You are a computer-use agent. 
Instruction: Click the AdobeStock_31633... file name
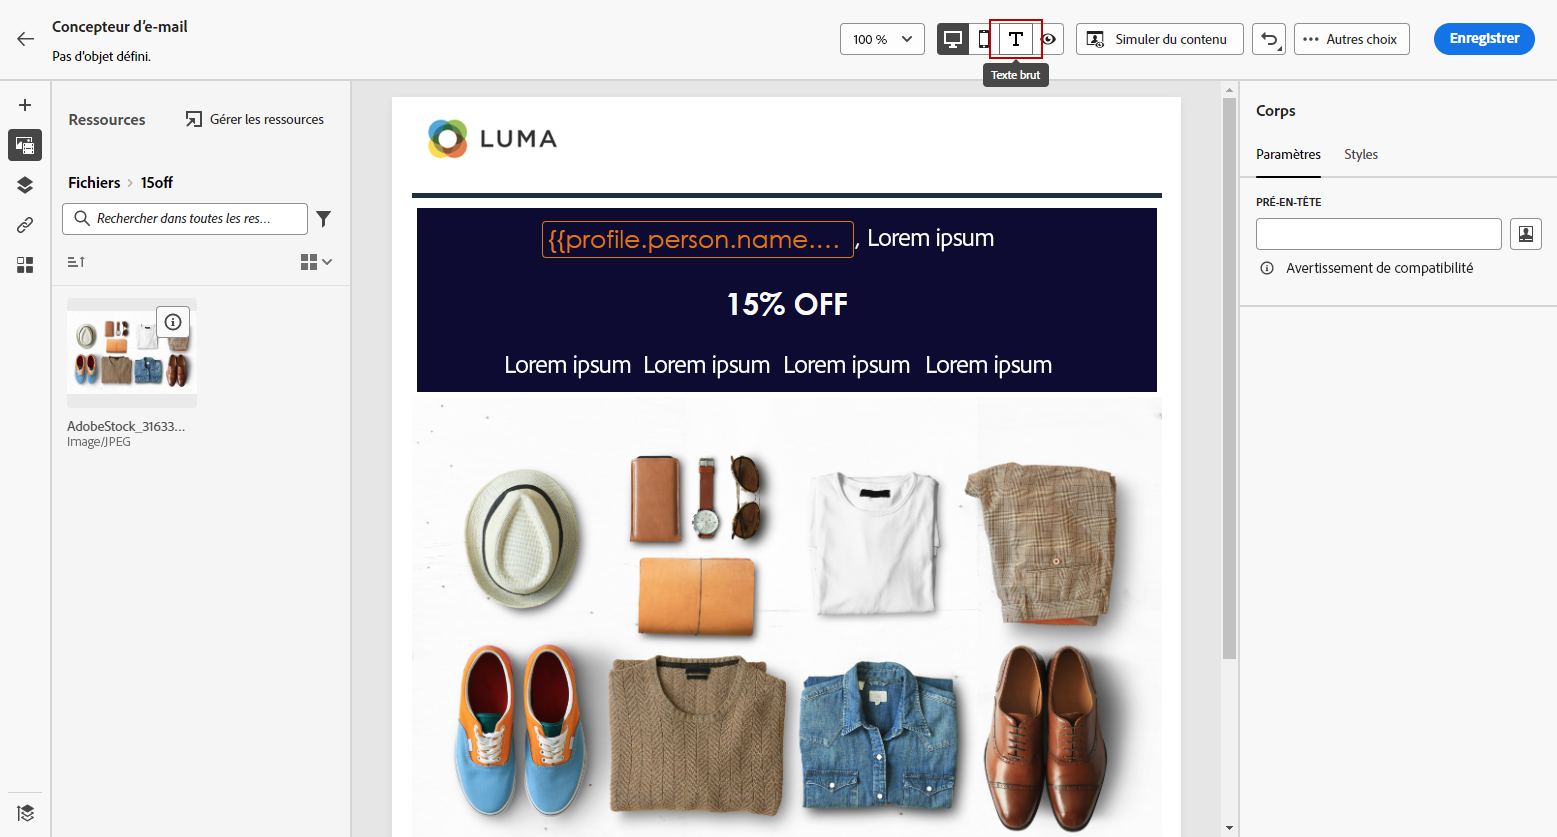[126, 426]
